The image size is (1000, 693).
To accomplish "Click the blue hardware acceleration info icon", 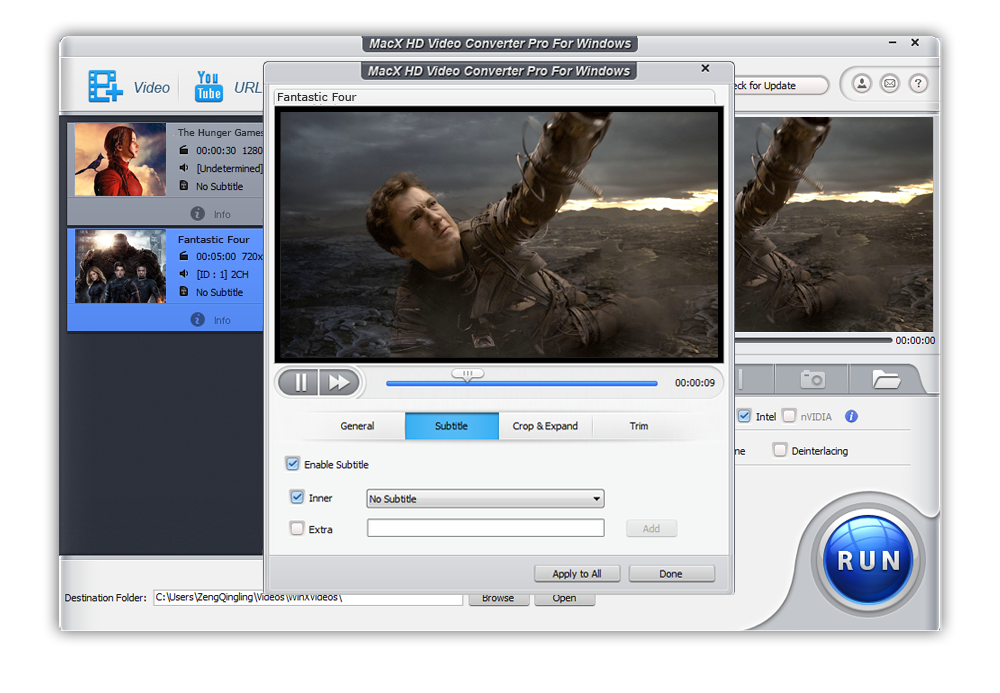I will (851, 416).
